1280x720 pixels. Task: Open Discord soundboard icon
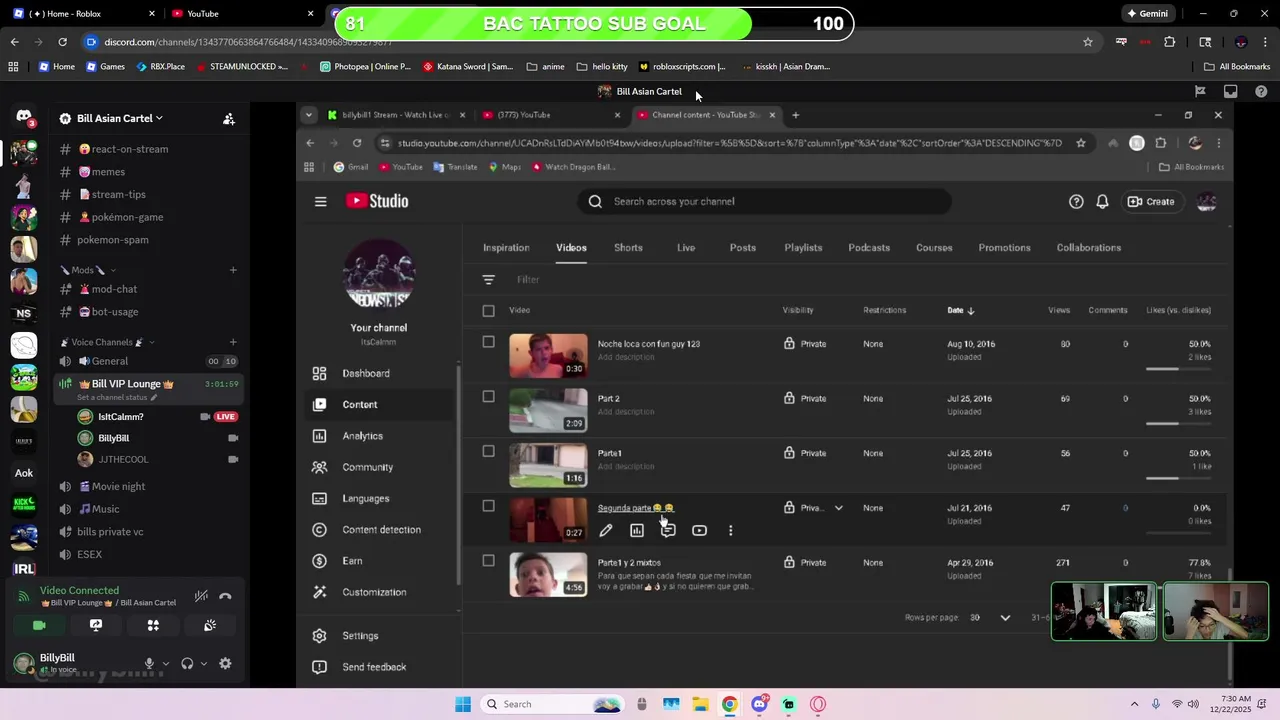coord(210,625)
